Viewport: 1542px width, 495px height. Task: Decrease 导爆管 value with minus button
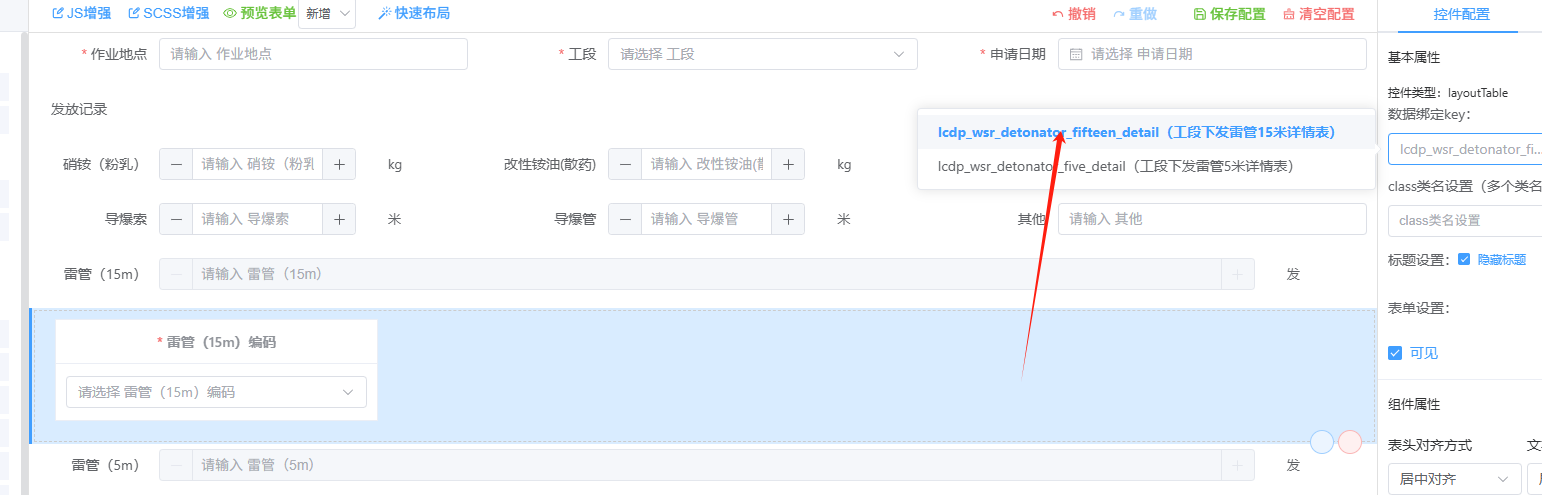pos(625,219)
